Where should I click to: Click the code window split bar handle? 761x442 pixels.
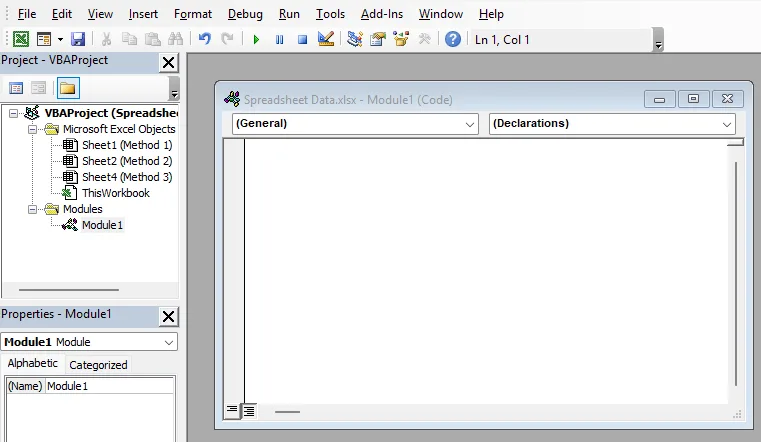point(736,142)
